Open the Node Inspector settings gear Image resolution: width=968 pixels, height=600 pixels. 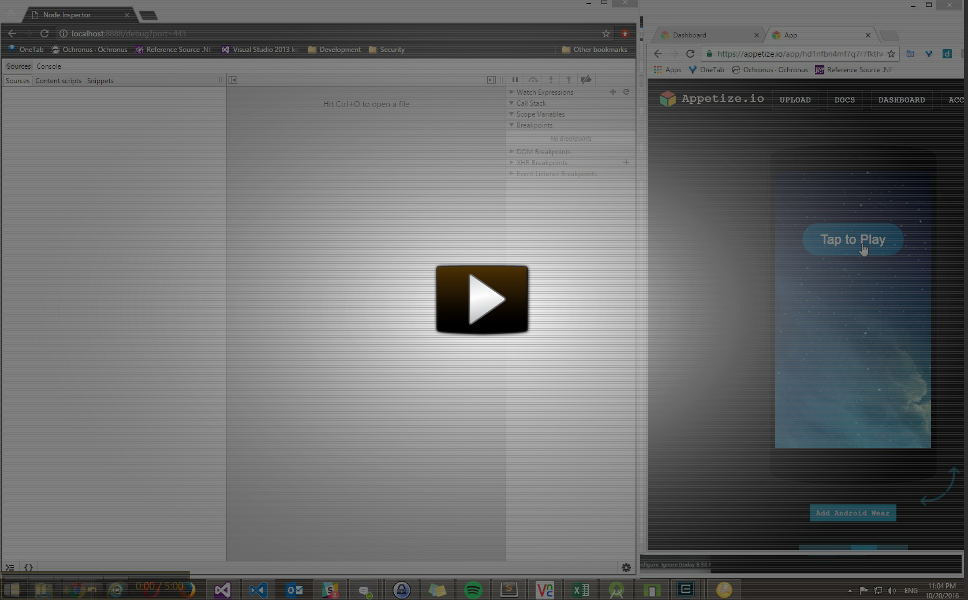(626, 567)
